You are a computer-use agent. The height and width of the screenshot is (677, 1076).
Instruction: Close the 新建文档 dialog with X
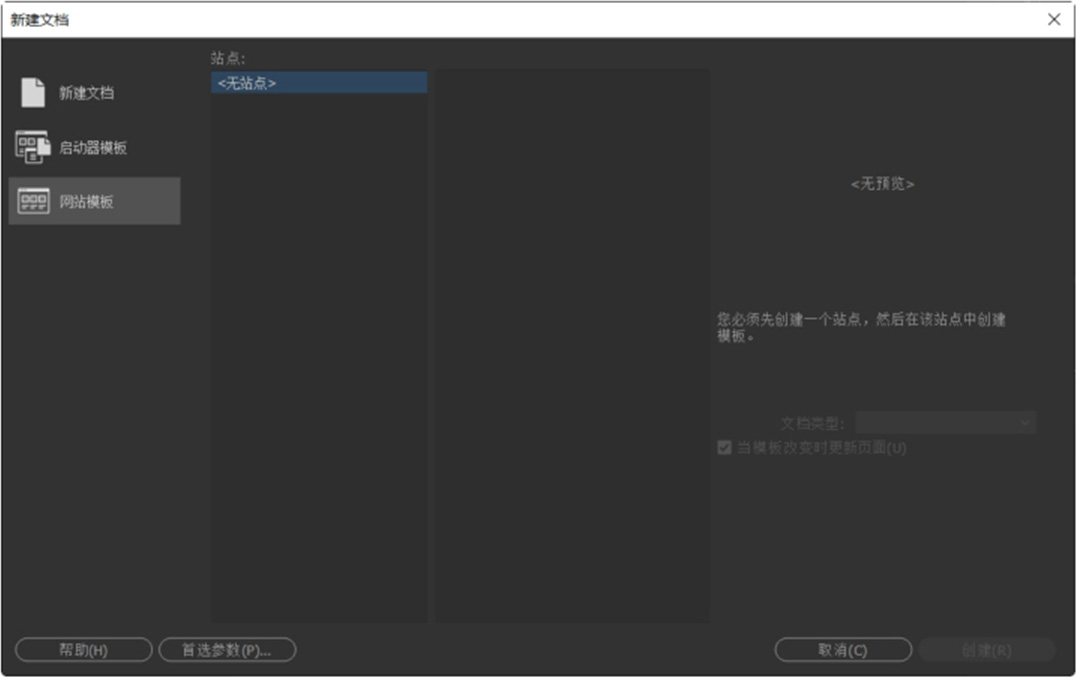(x=1054, y=19)
